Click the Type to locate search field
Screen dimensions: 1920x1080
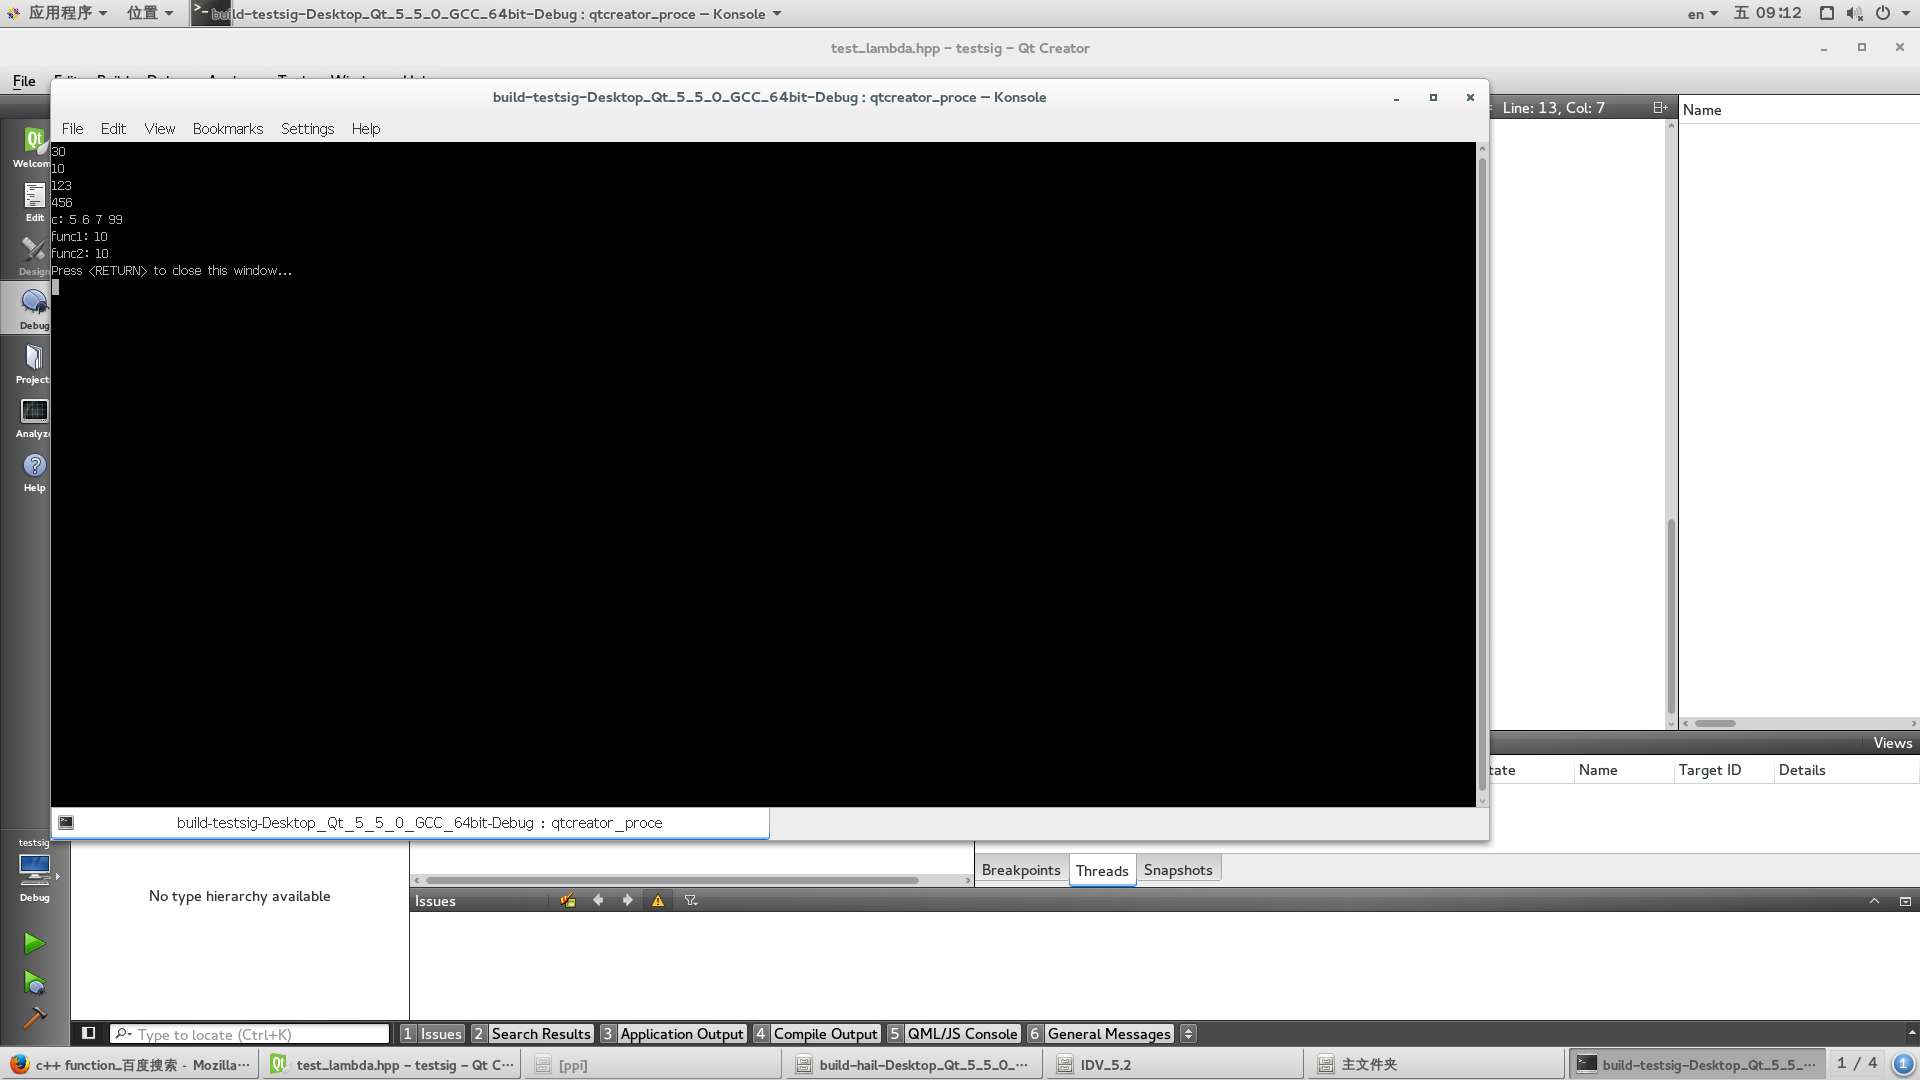coord(249,1034)
